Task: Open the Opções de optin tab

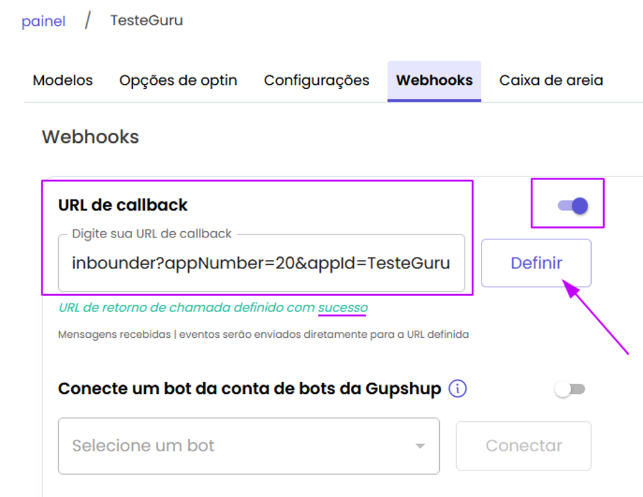Action: point(178,80)
